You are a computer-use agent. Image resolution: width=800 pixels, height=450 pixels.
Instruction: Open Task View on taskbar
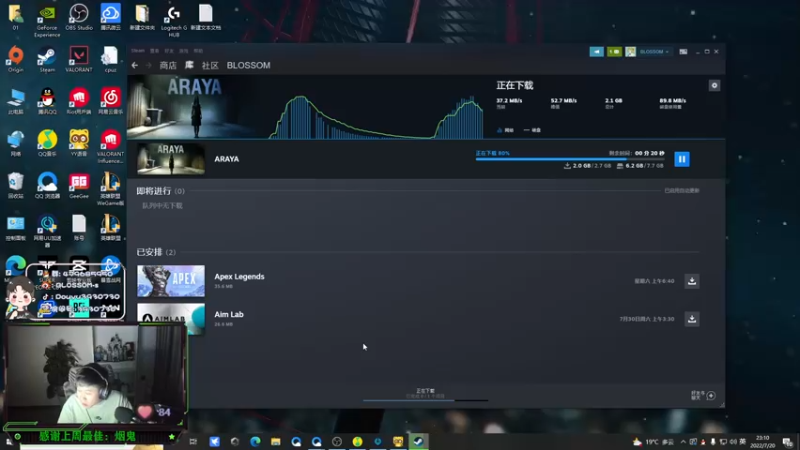tap(193, 441)
